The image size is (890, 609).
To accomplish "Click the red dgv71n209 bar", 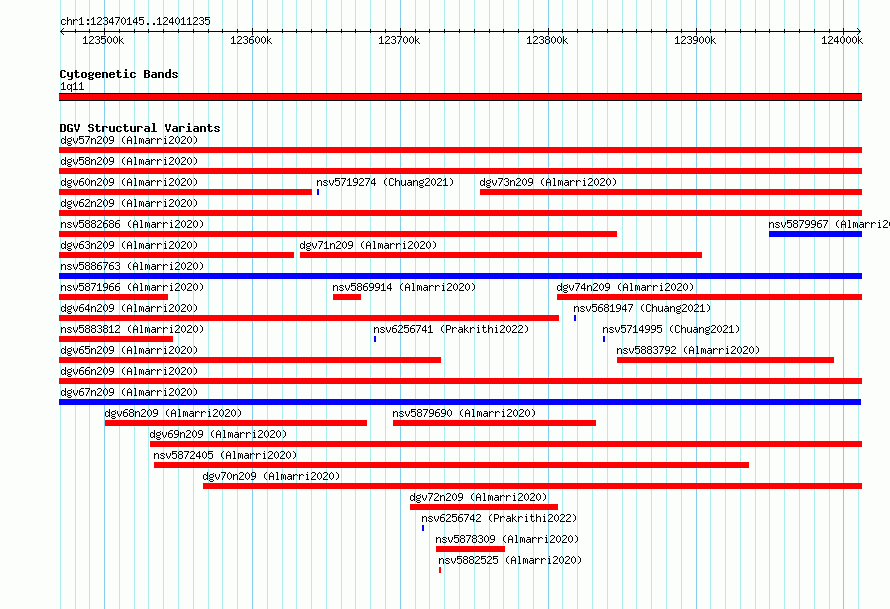I will point(501,255).
